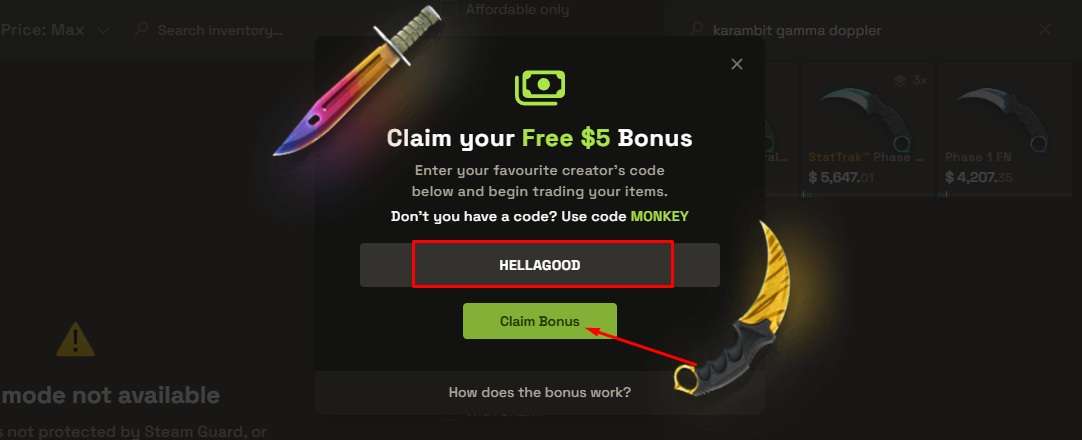
Task: Click the Claim Bonus button
Action: (540, 321)
